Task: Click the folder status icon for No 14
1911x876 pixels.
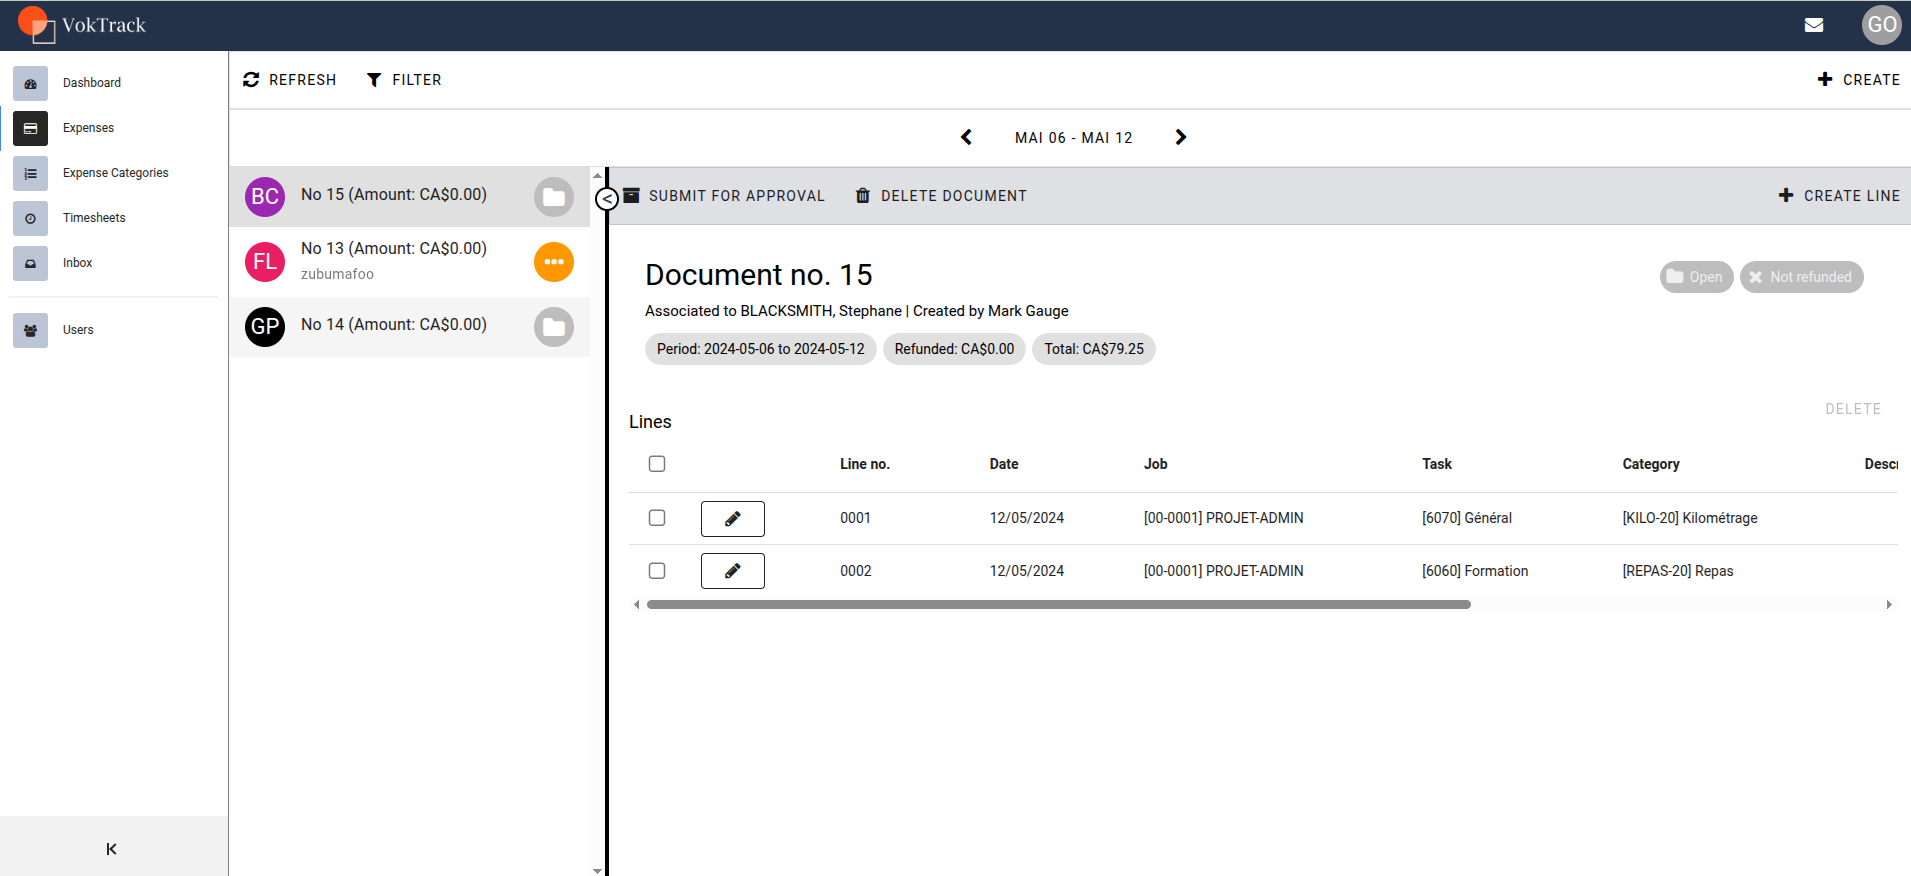Action: click(x=554, y=327)
